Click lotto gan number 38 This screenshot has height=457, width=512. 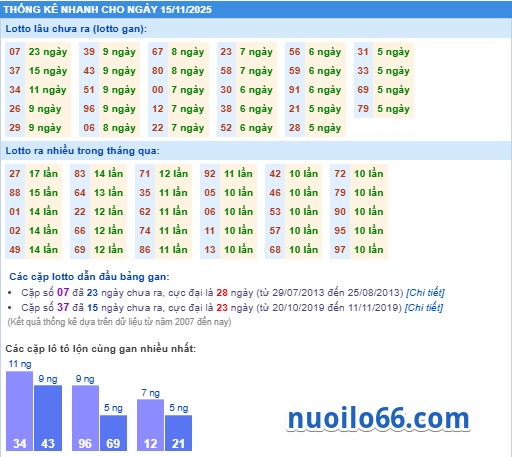pyautogui.click(x=226, y=109)
